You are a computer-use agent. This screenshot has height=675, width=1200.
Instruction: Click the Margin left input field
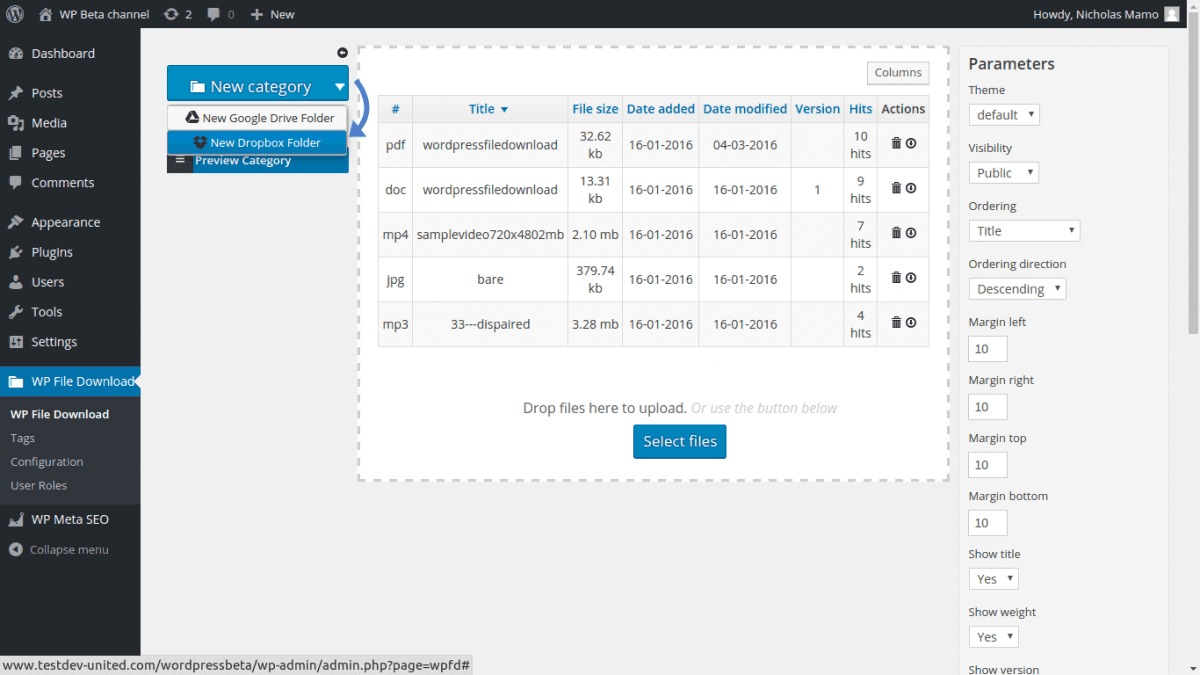(x=987, y=349)
